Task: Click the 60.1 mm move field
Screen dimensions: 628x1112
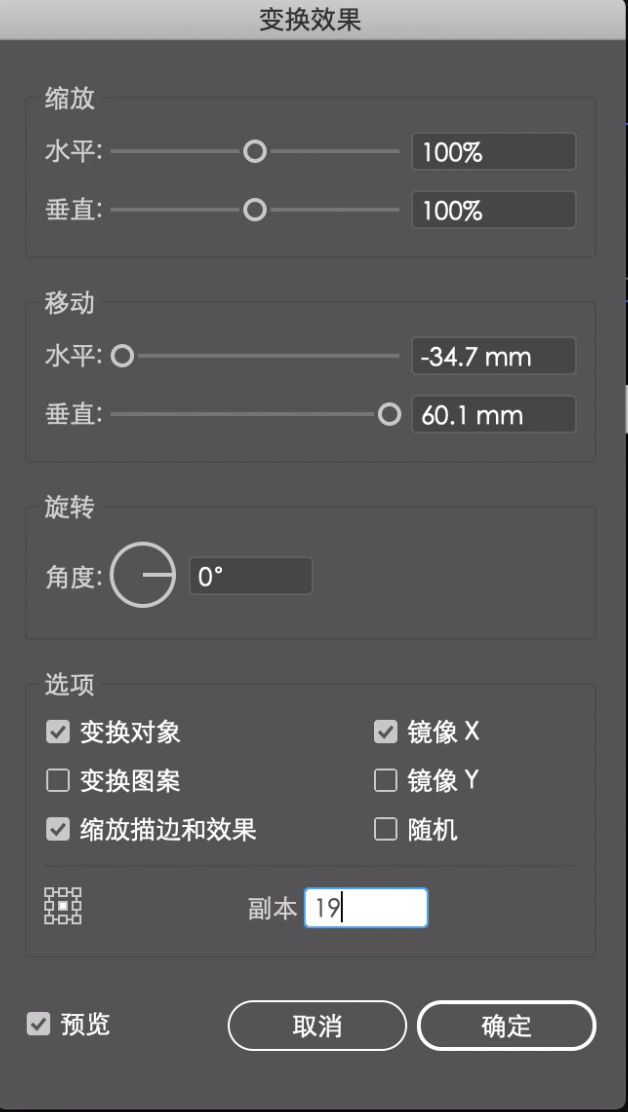Action: (x=494, y=414)
